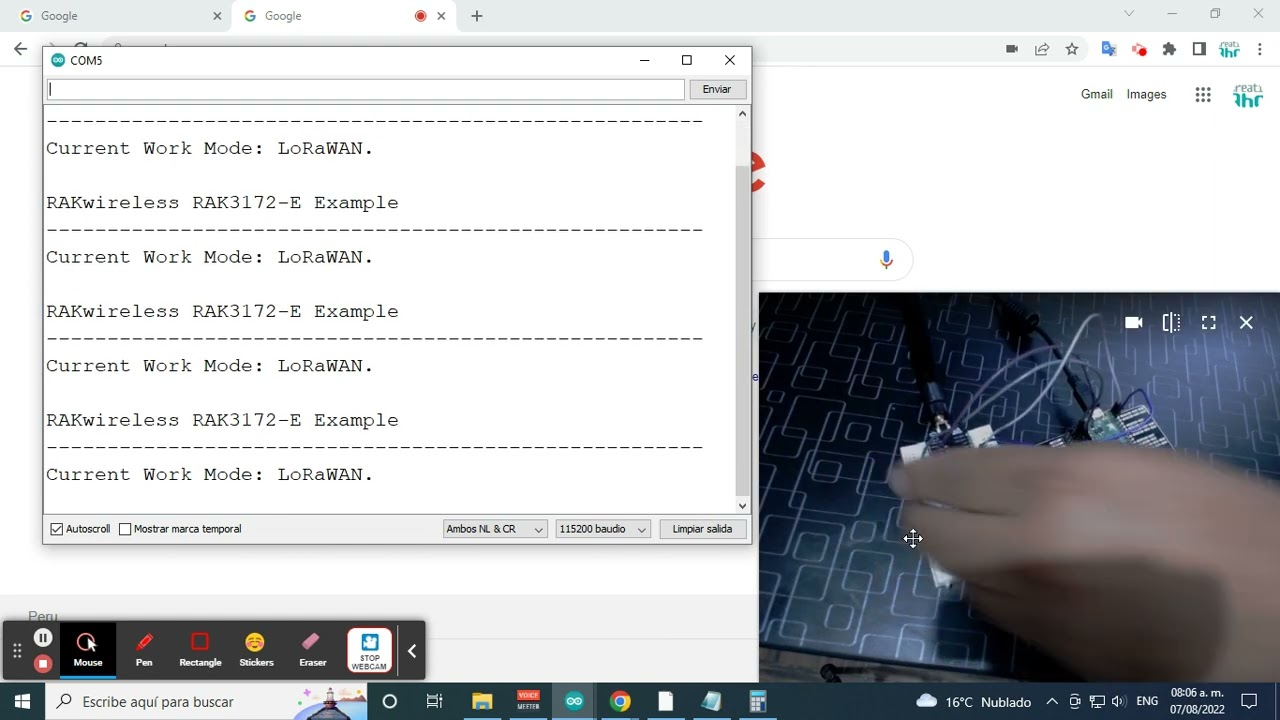This screenshot has width=1280, height=720.
Task: Open the taskbar clock and date
Action: [x=1197, y=701]
